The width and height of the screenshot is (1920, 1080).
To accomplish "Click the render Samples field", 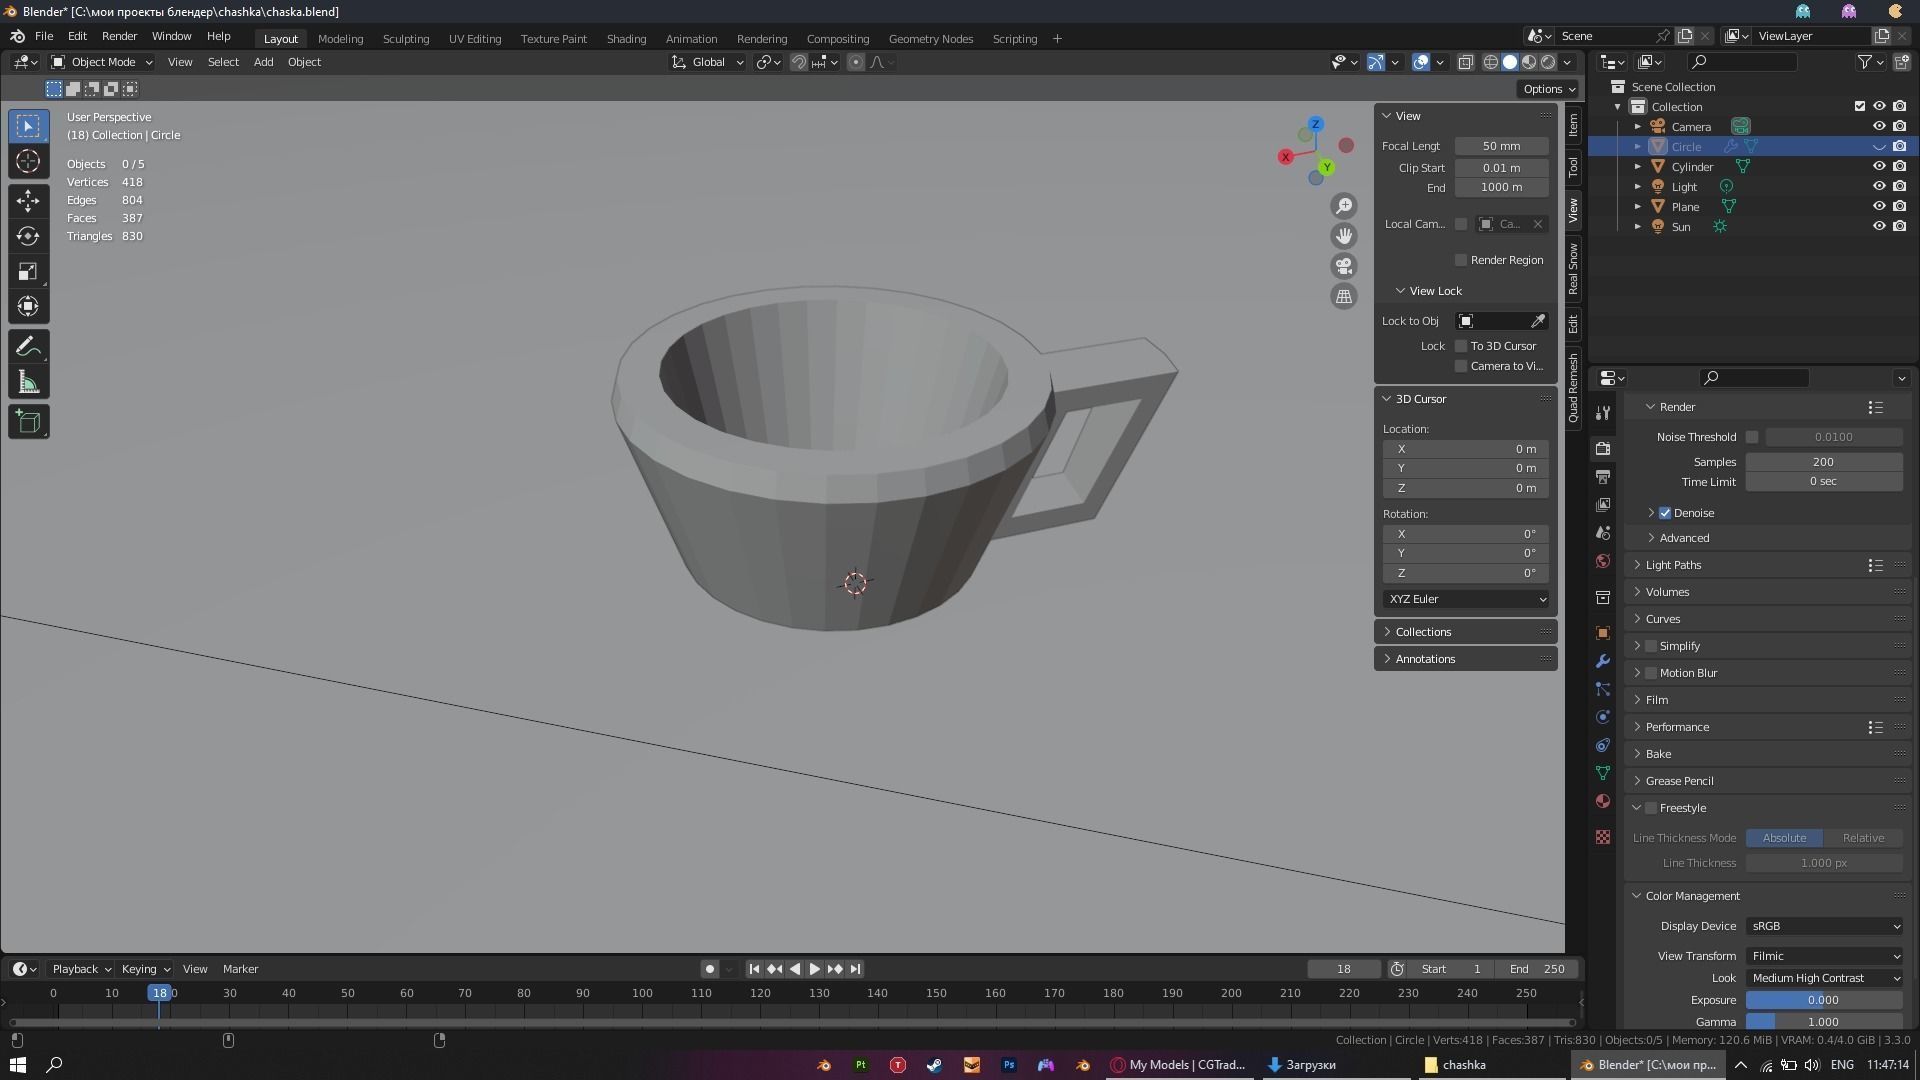I will [x=1824, y=462].
